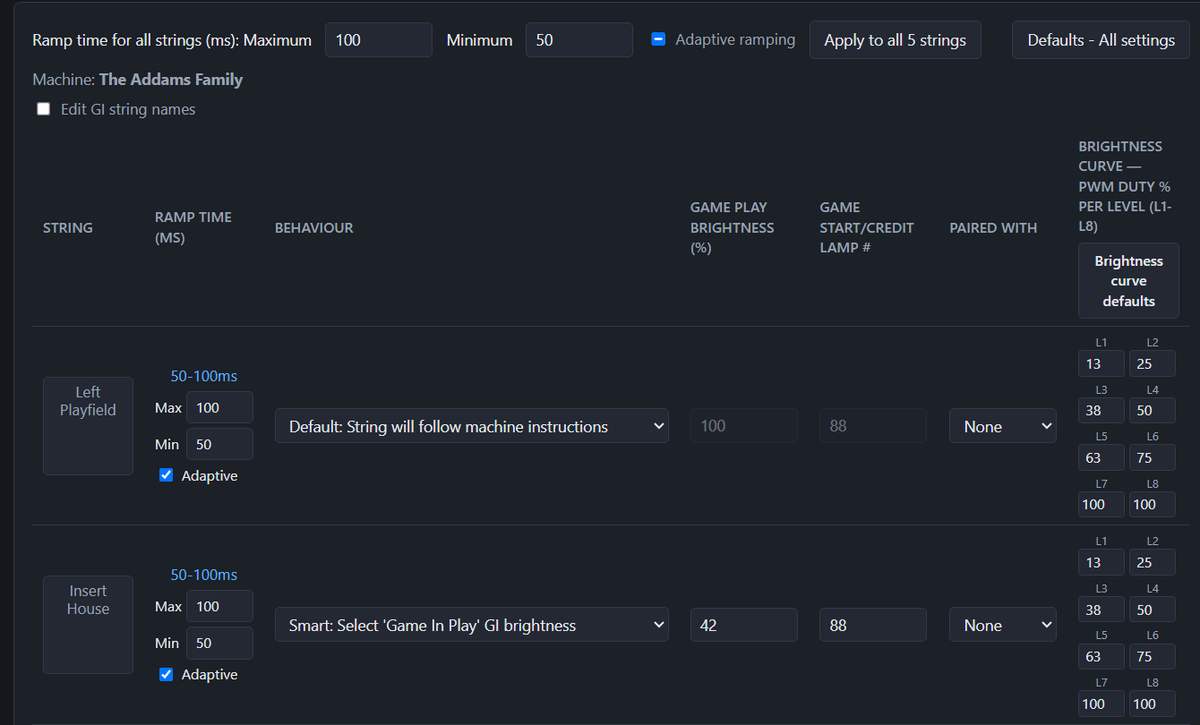Edit Insert House game start/credit lamp number
Screen dimensions: 1200x725
(x=873, y=625)
